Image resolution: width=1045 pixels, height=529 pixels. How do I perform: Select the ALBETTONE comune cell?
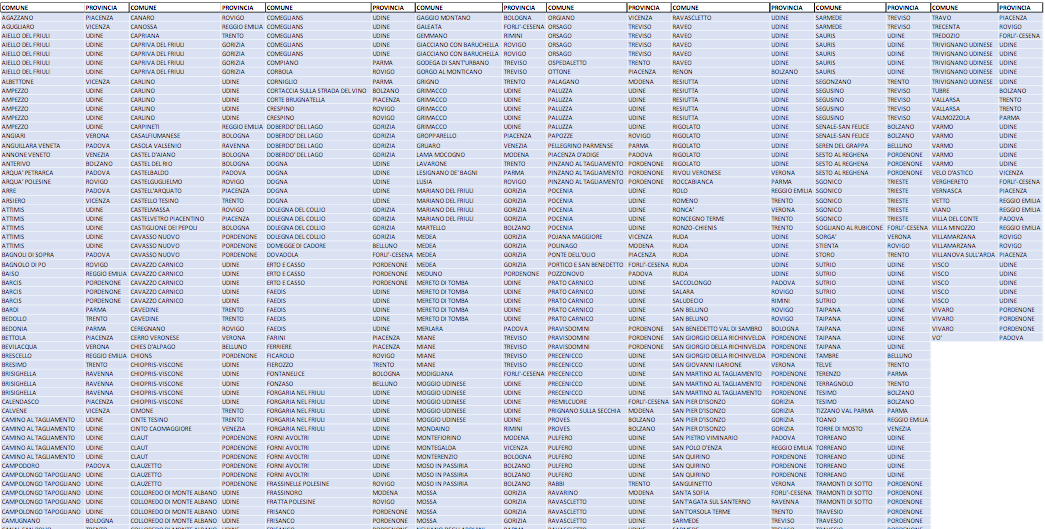20,80
